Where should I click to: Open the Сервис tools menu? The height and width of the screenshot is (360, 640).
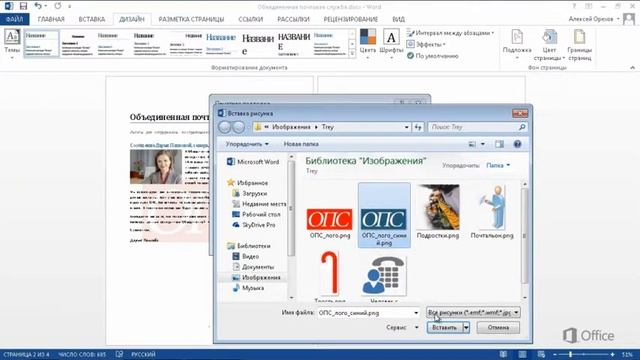pyautogui.click(x=402, y=327)
